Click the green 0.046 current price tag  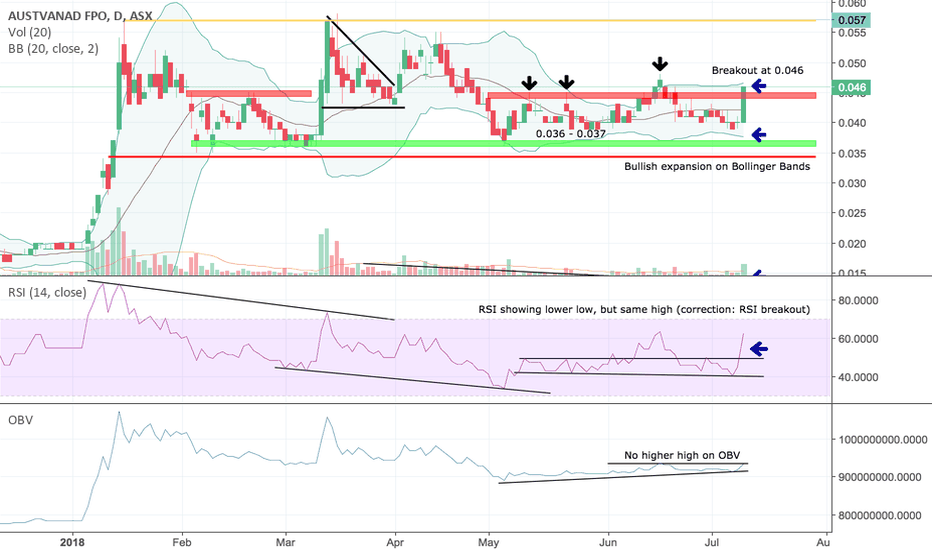(852, 87)
